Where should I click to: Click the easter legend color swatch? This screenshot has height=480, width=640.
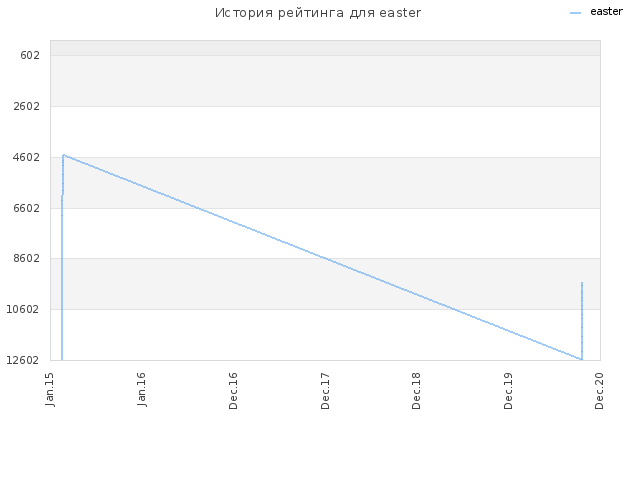(575, 13)
